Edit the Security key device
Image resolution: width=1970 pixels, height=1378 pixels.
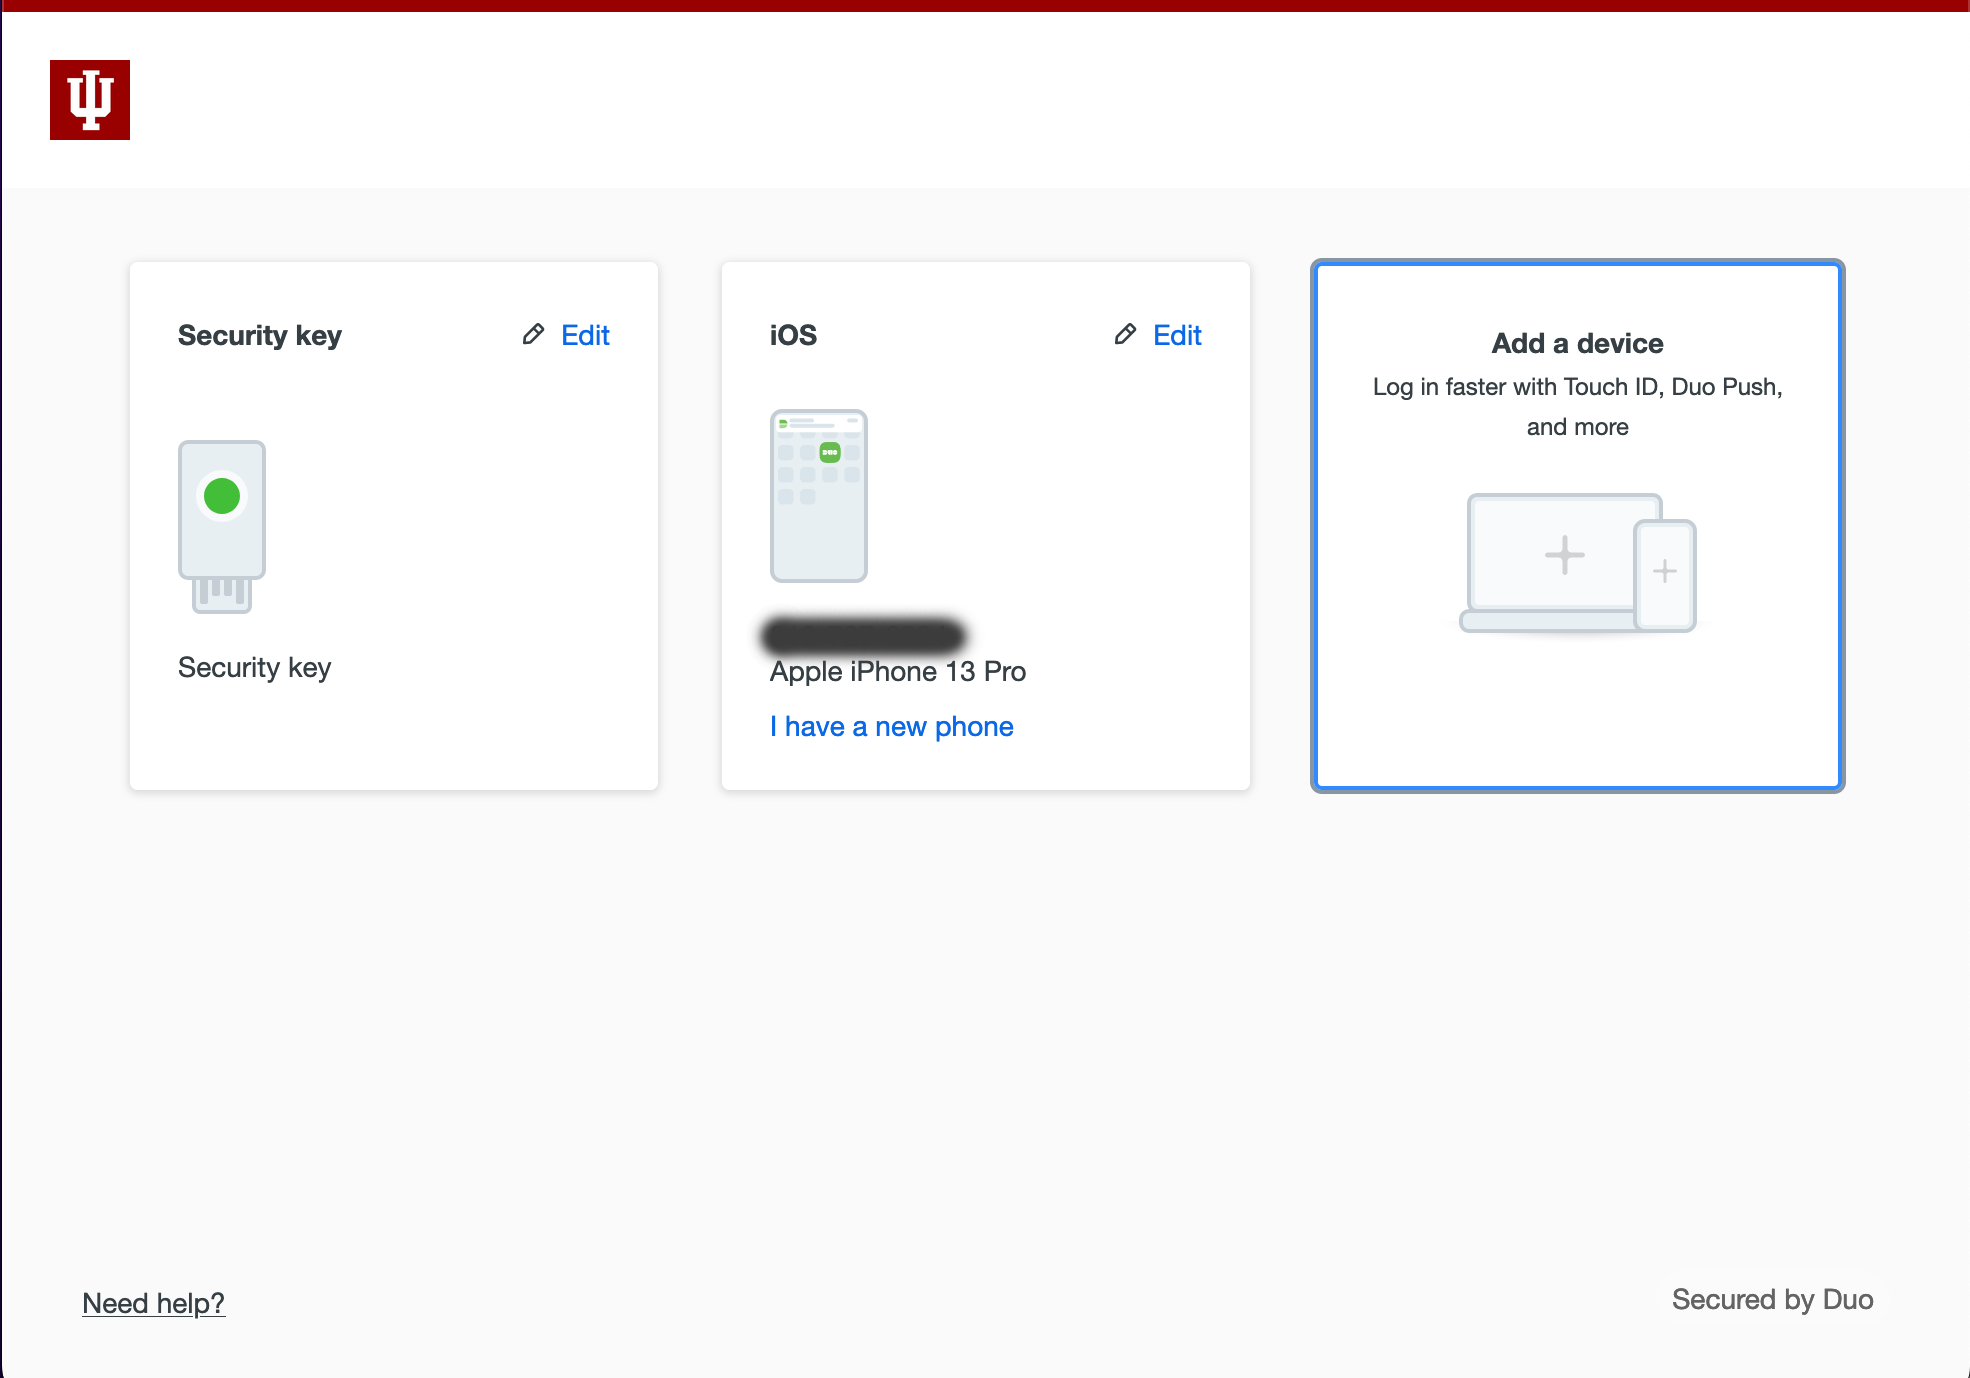tap(585, 335)
